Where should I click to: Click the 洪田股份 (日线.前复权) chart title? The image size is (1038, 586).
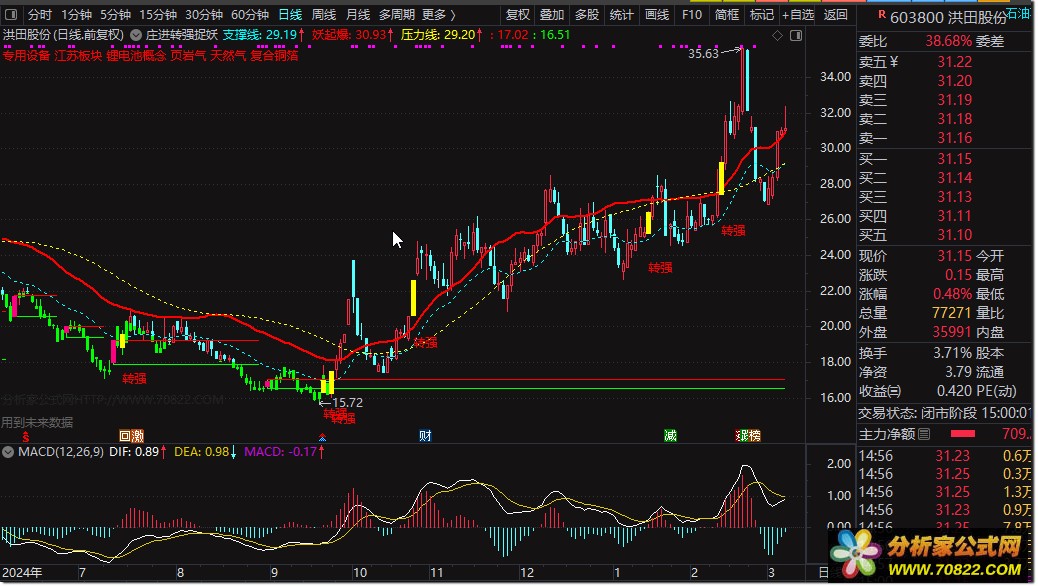point(63,35)
